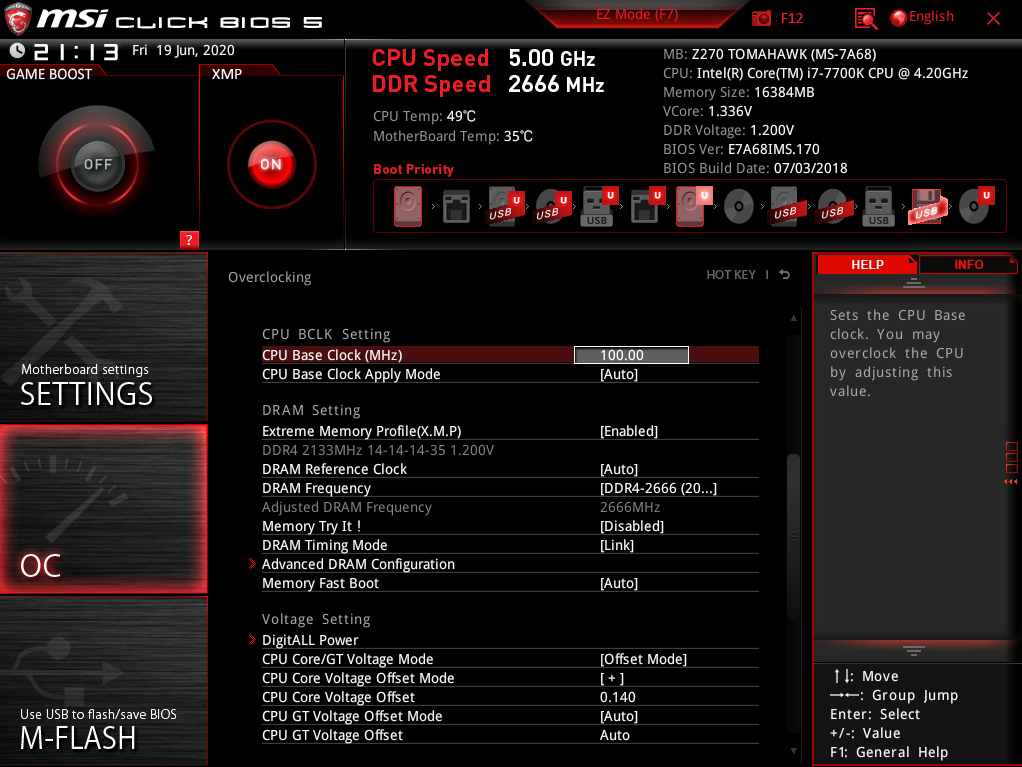1022x767 pixels.
Task: Switch to EZ Mode (F7)
Action: point(637,14)
